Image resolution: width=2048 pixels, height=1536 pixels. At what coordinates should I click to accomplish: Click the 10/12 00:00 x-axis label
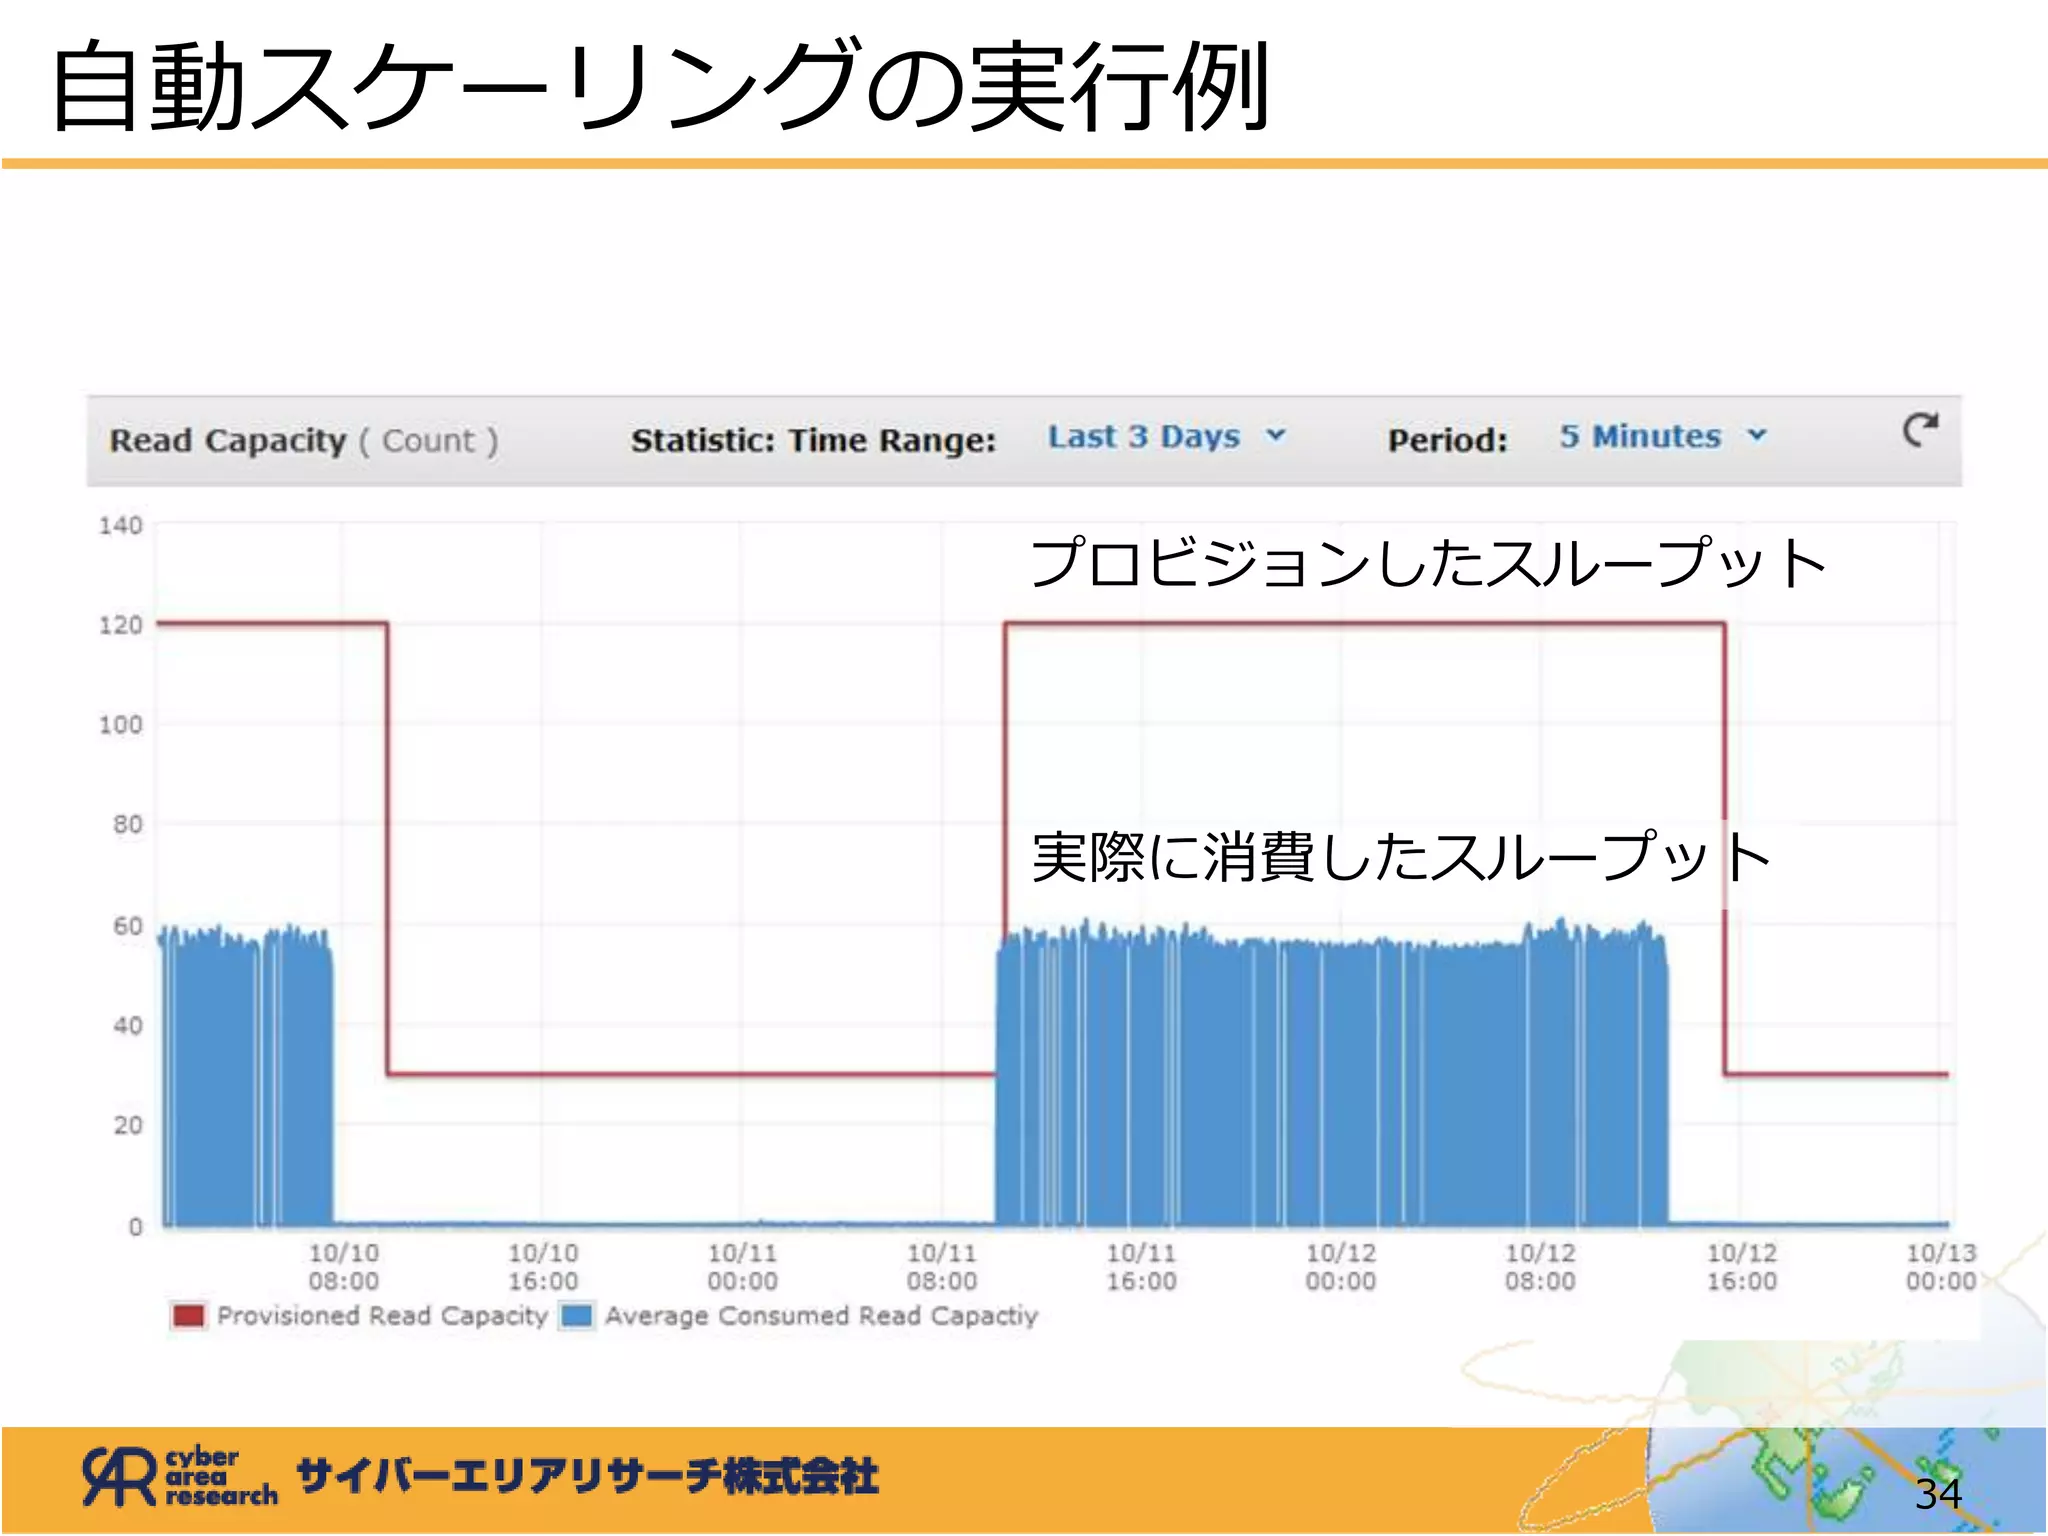pos(1341,1267)
